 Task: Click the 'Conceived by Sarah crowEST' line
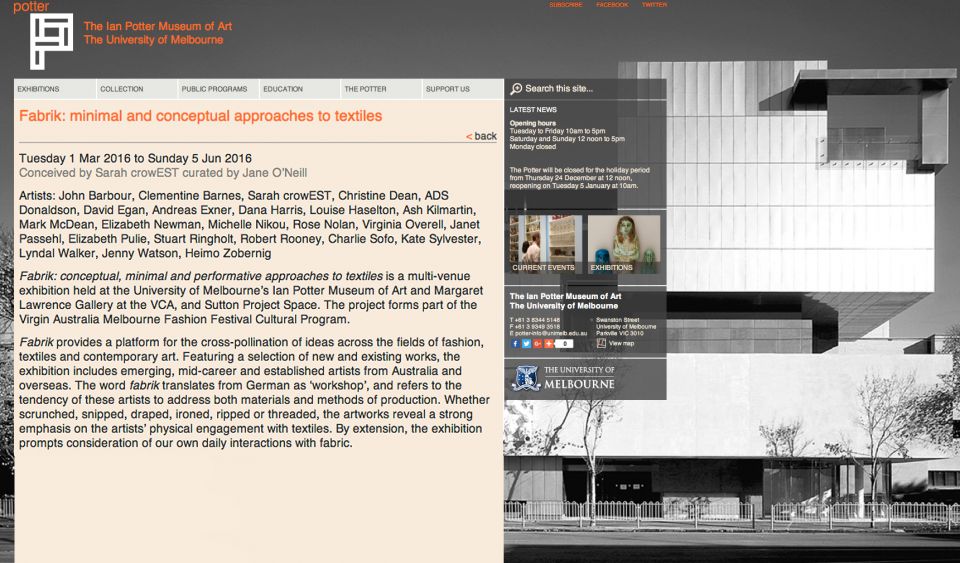163,173
